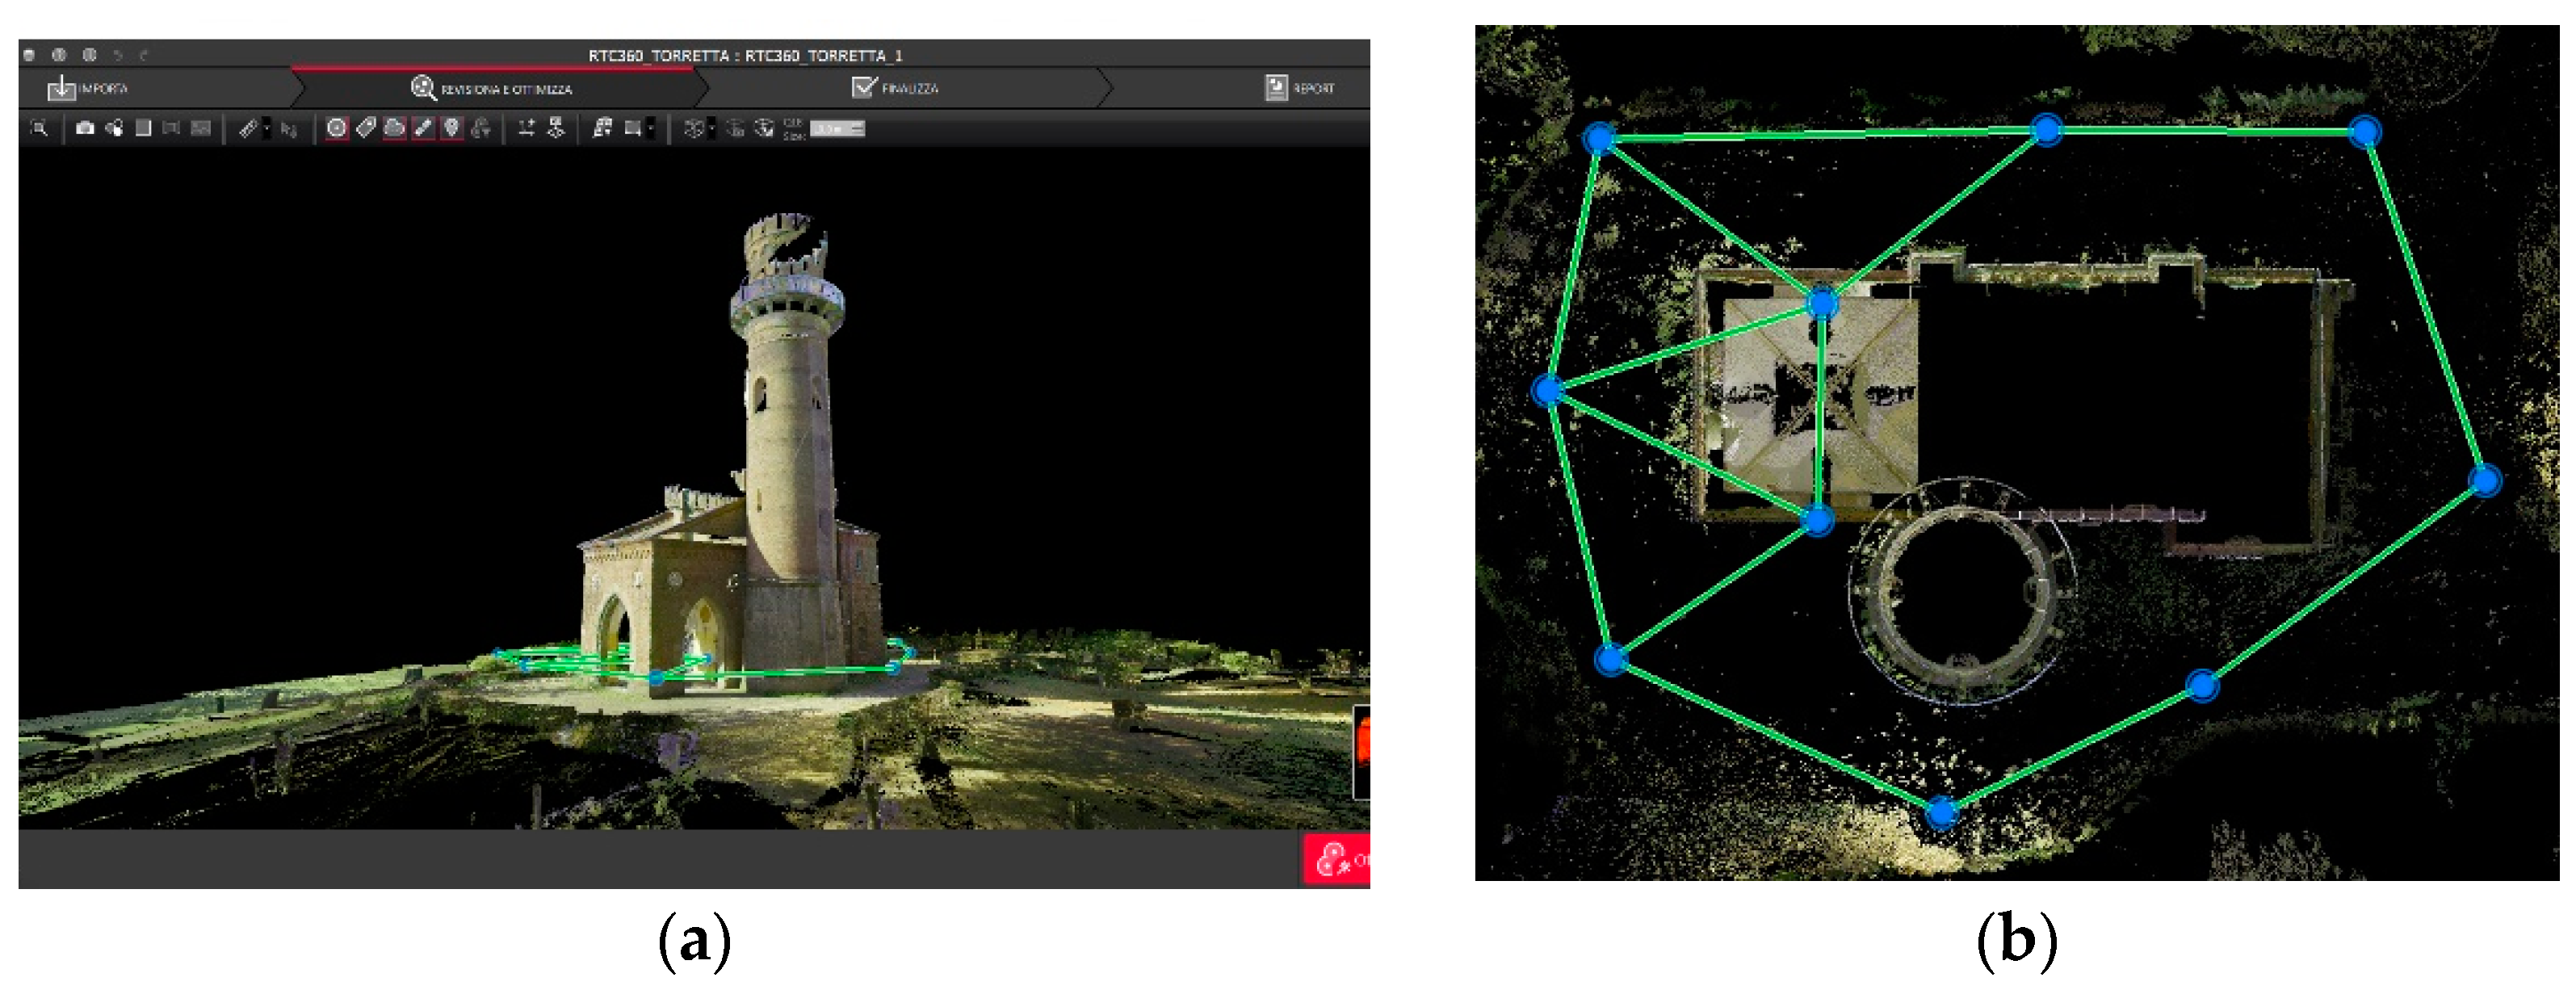Toggle setup markers visibility icon
Screen dimensions: 2576x990
click(x=337, y=128)
